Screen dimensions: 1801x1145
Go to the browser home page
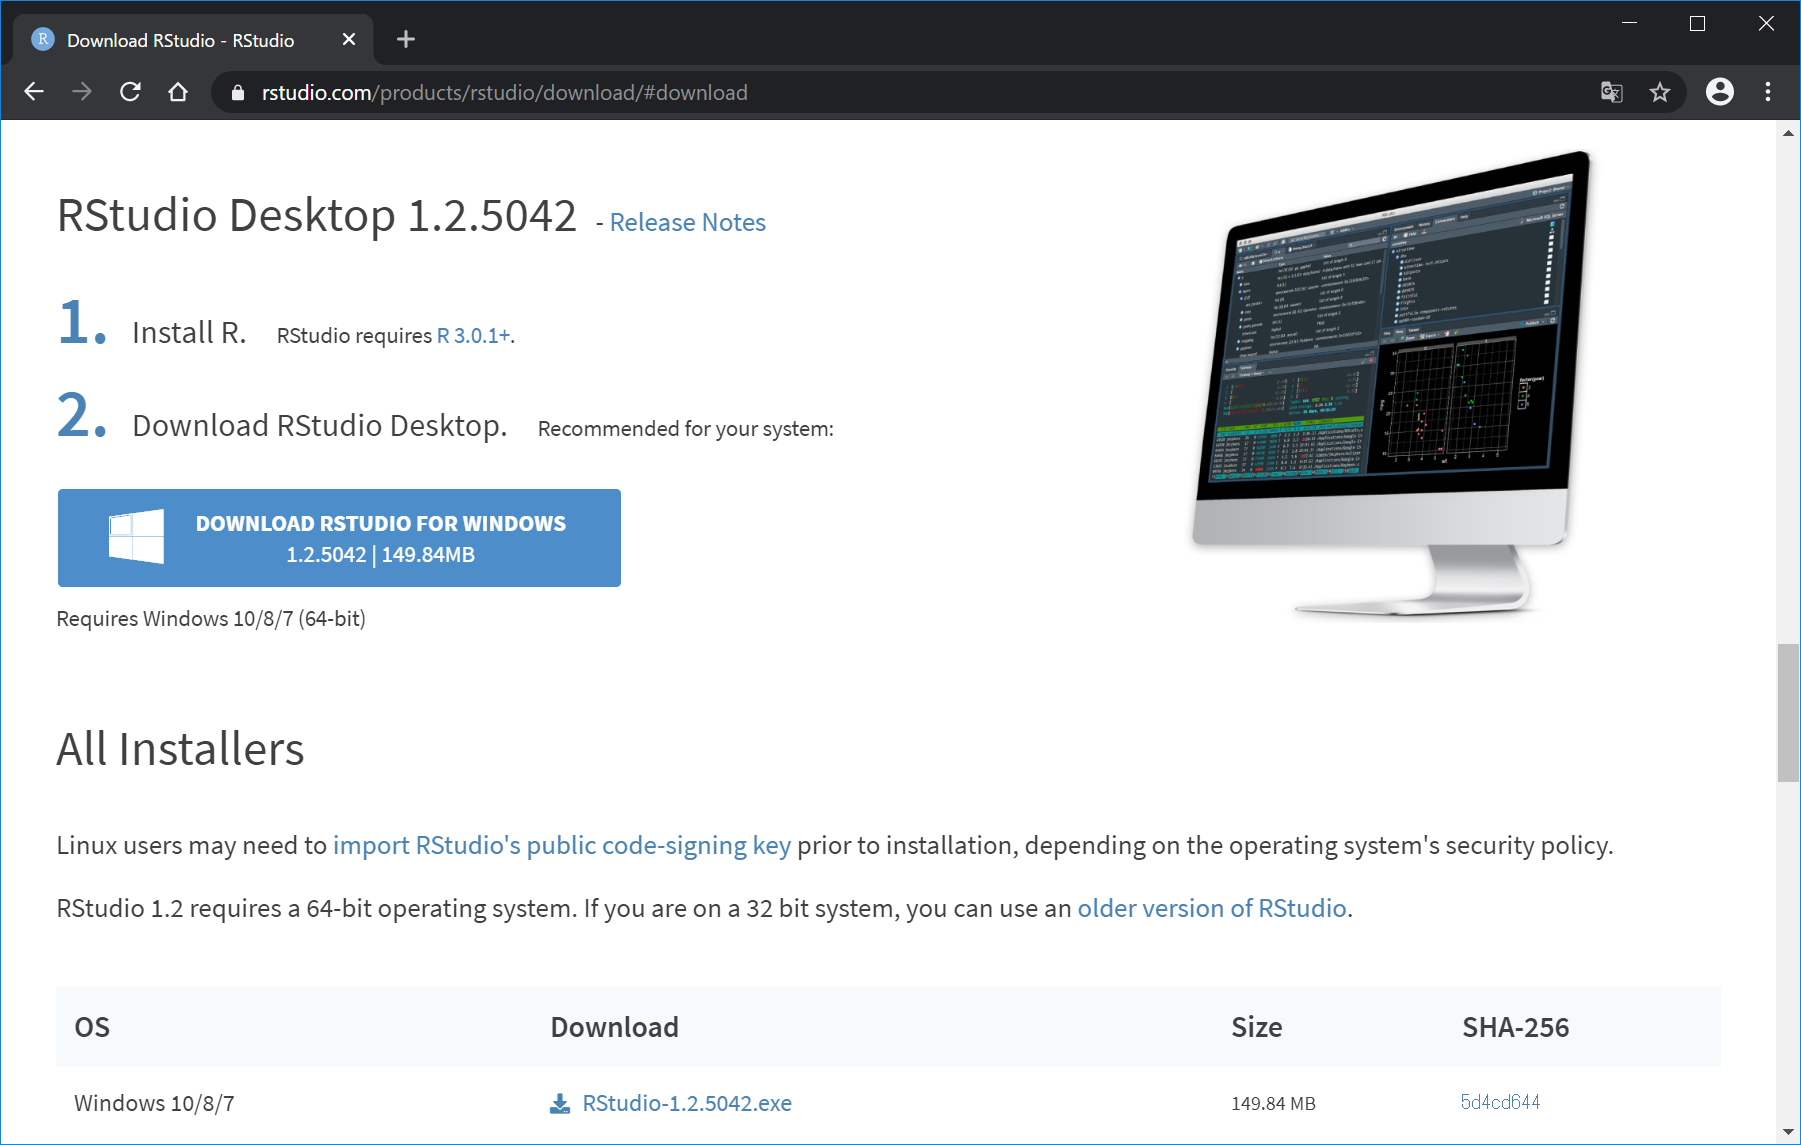coord(178,92)
